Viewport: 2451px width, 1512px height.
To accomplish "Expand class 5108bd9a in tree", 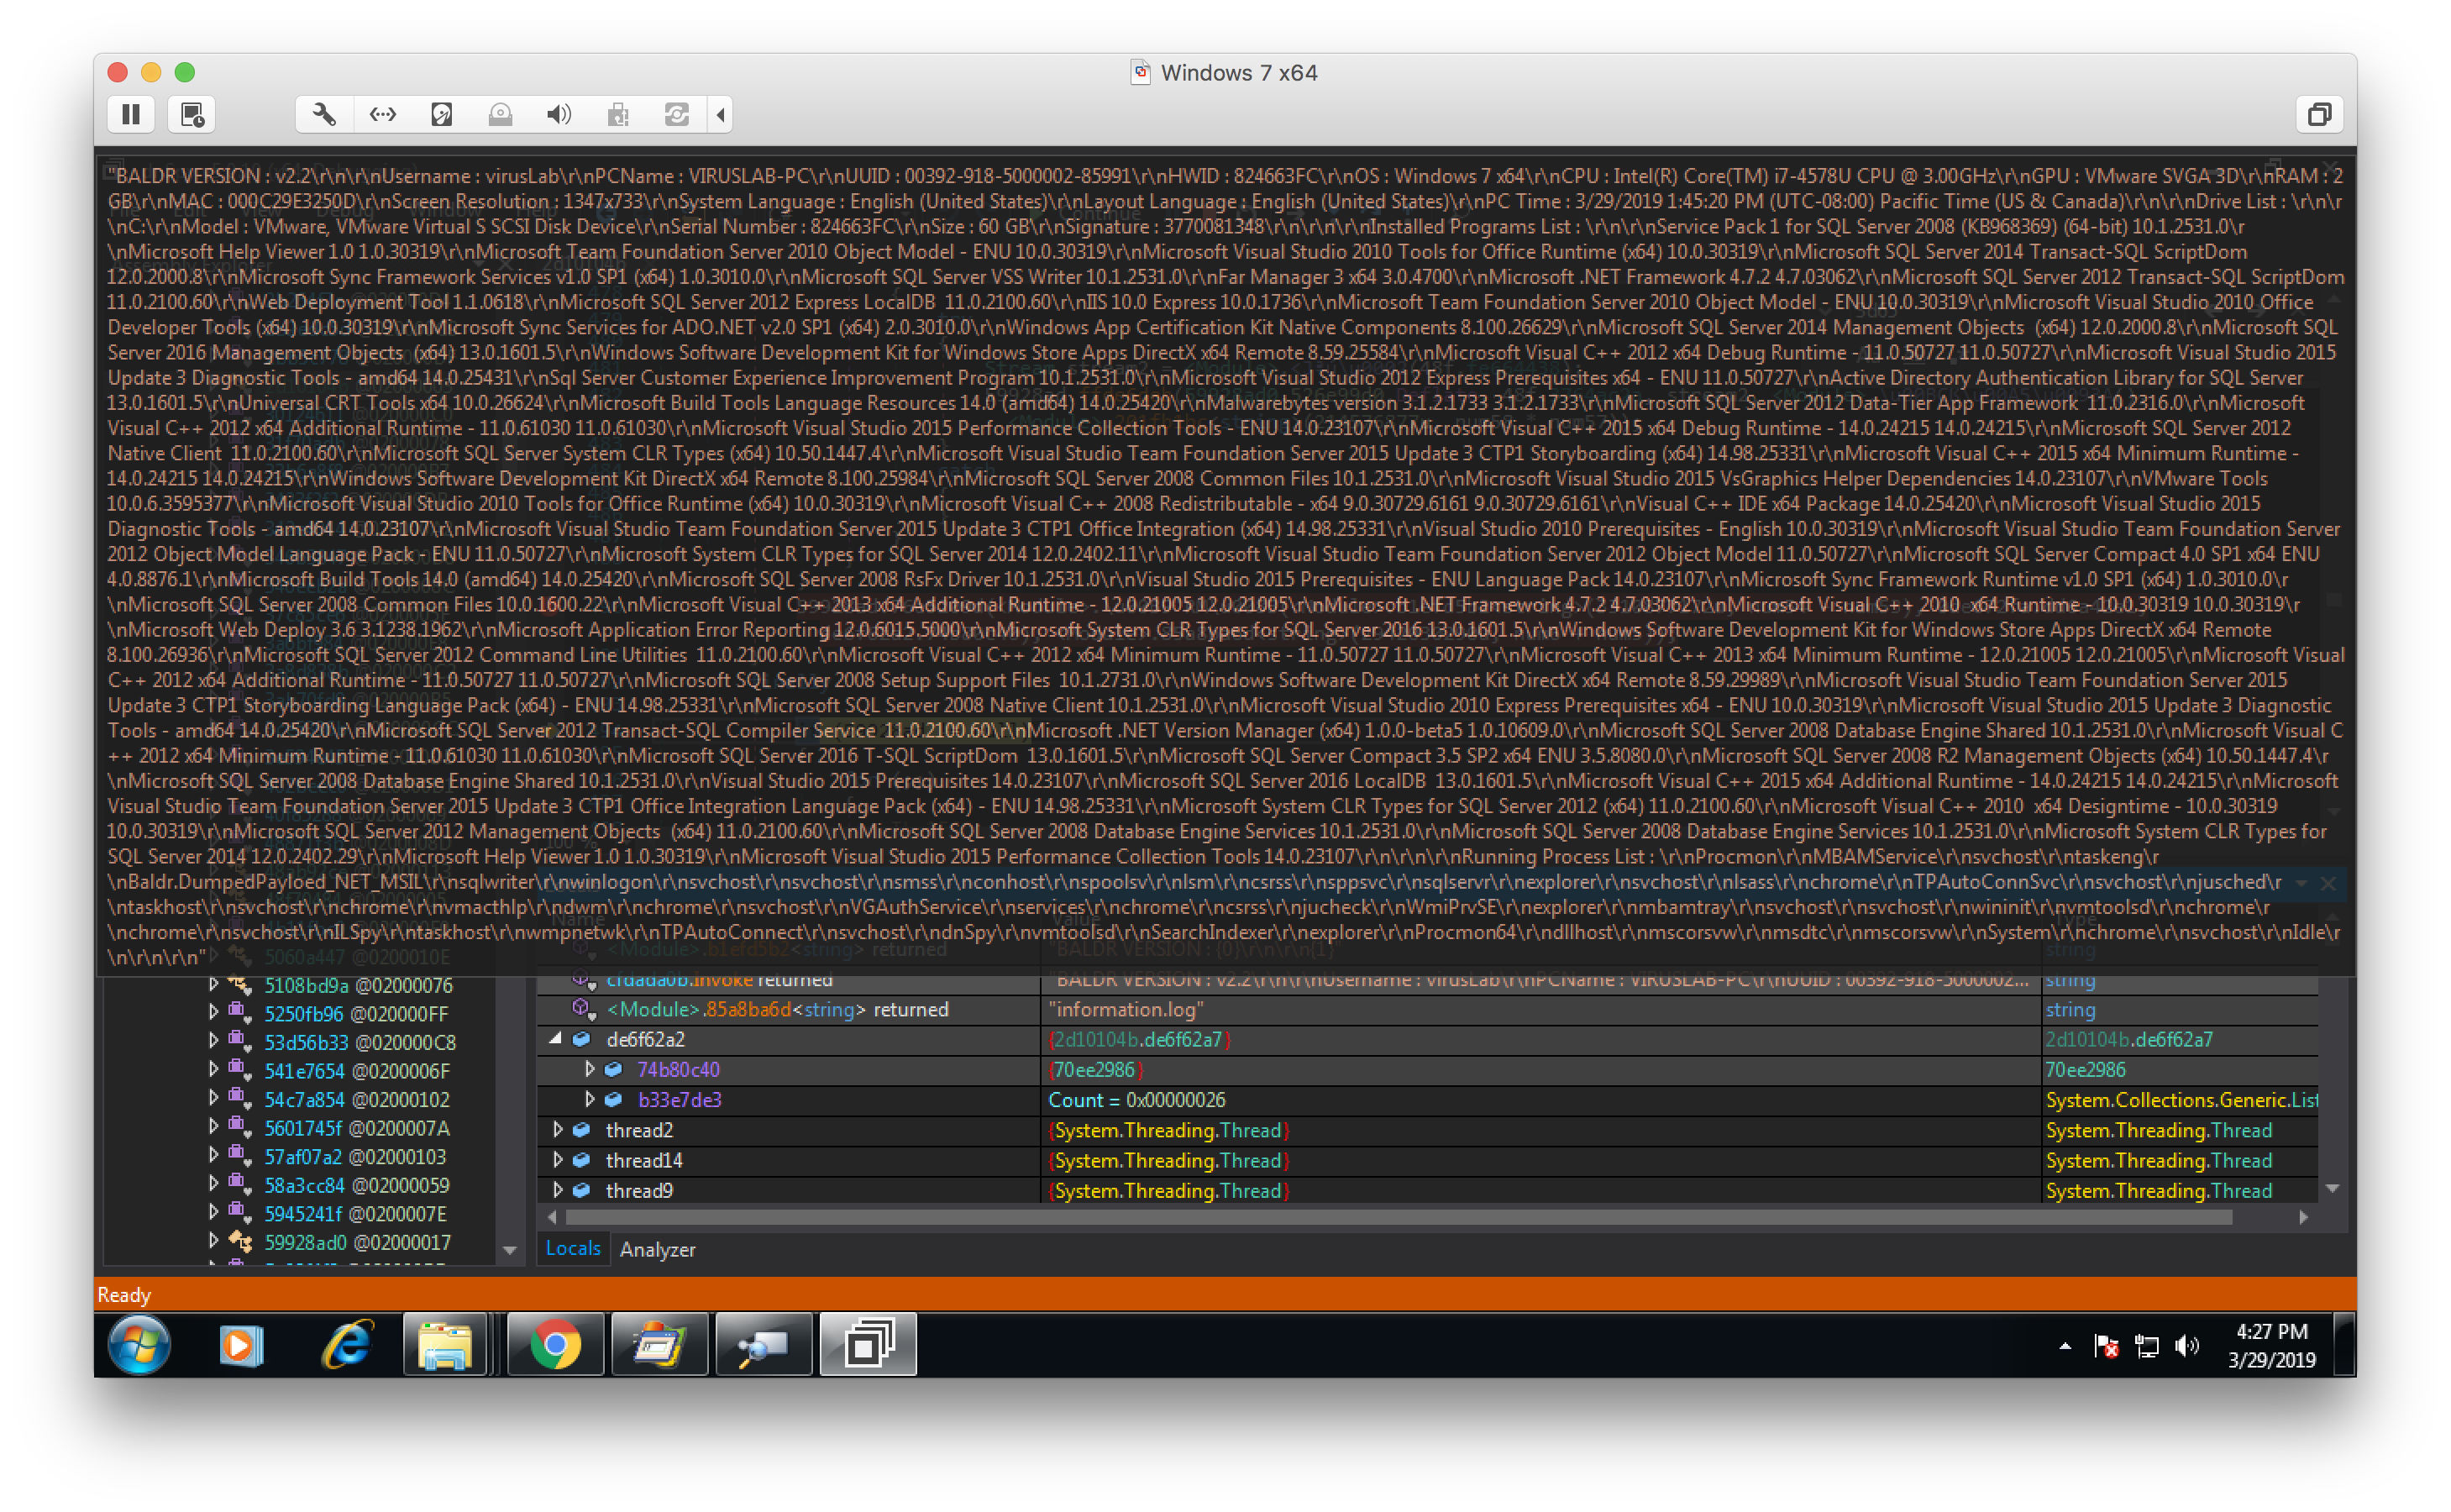I will (213, 984).
